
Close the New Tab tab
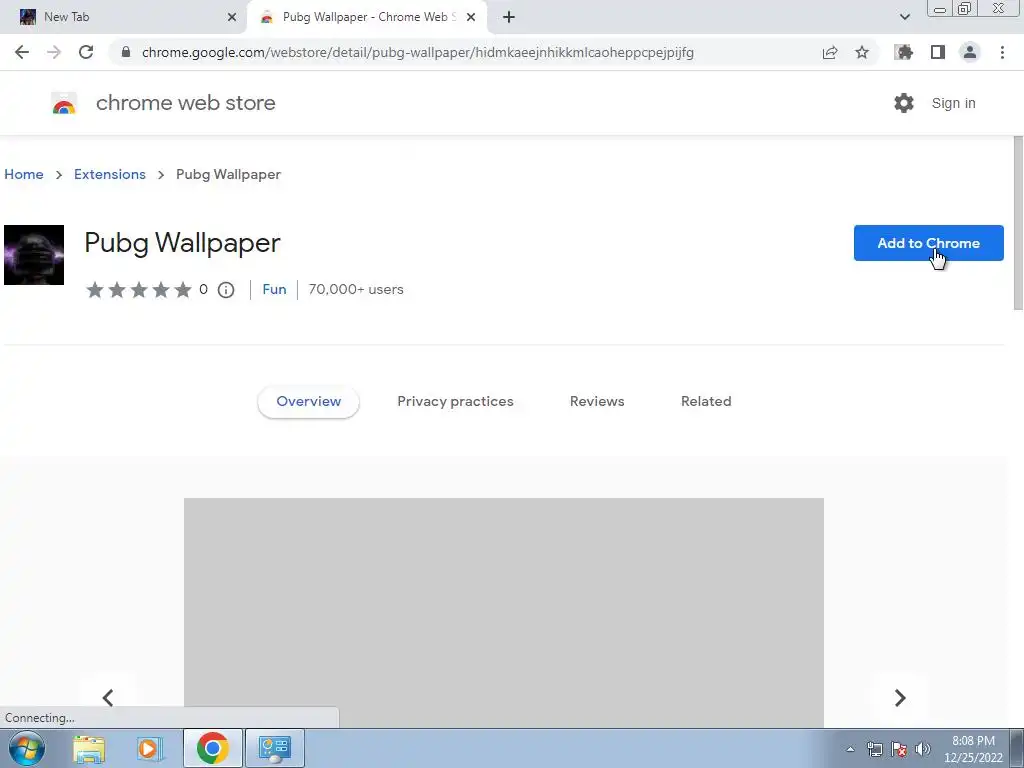pyautogui.click(x=232, y=17)
